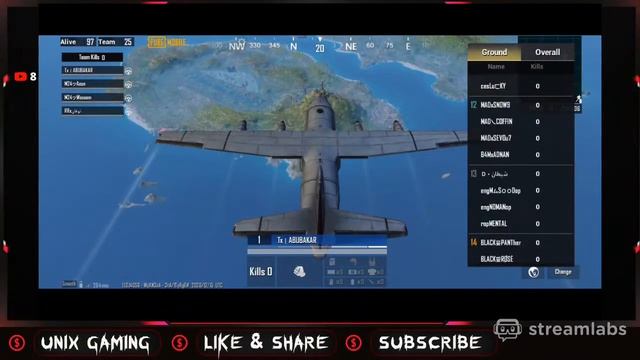Click the compass heading 20 indicator
The width and height of the screenshot is (640, 360).
320,48
